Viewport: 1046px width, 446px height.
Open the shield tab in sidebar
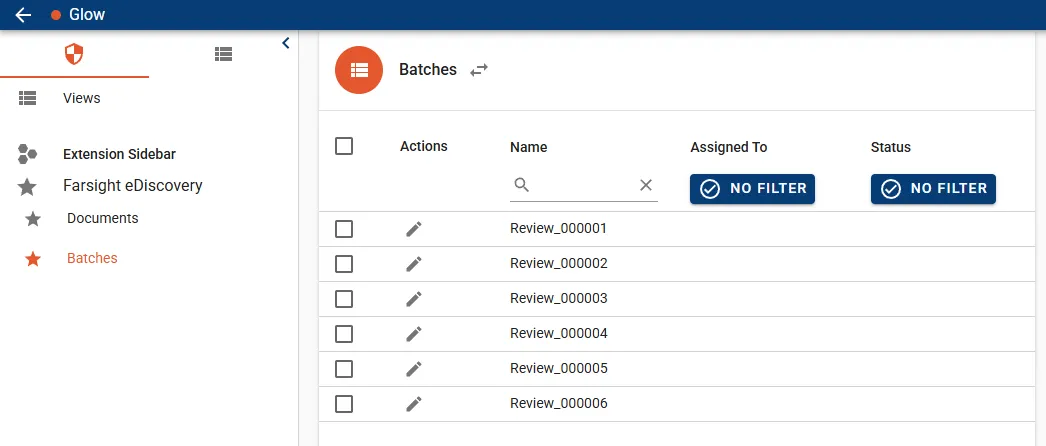pyautogui.click(x=74, y=54)
